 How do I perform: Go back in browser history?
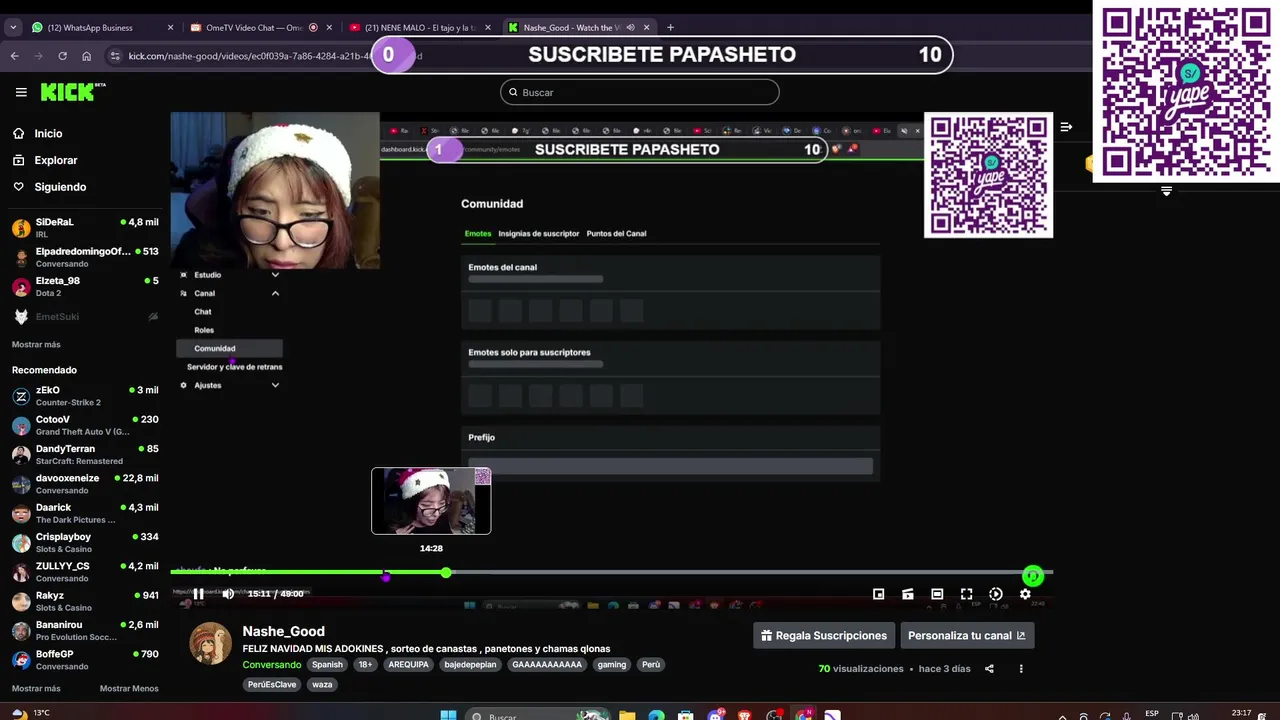14,56
